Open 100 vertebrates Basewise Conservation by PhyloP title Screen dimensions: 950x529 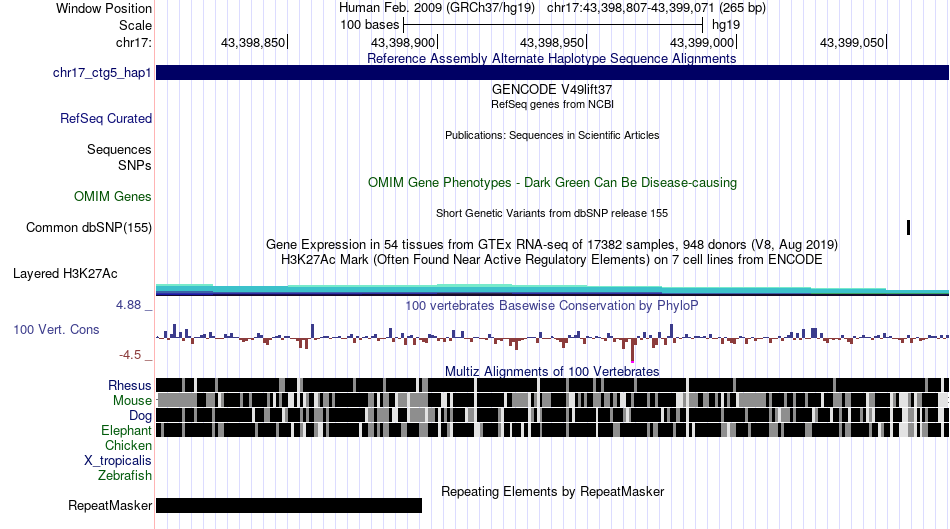(x=552, y=305)
